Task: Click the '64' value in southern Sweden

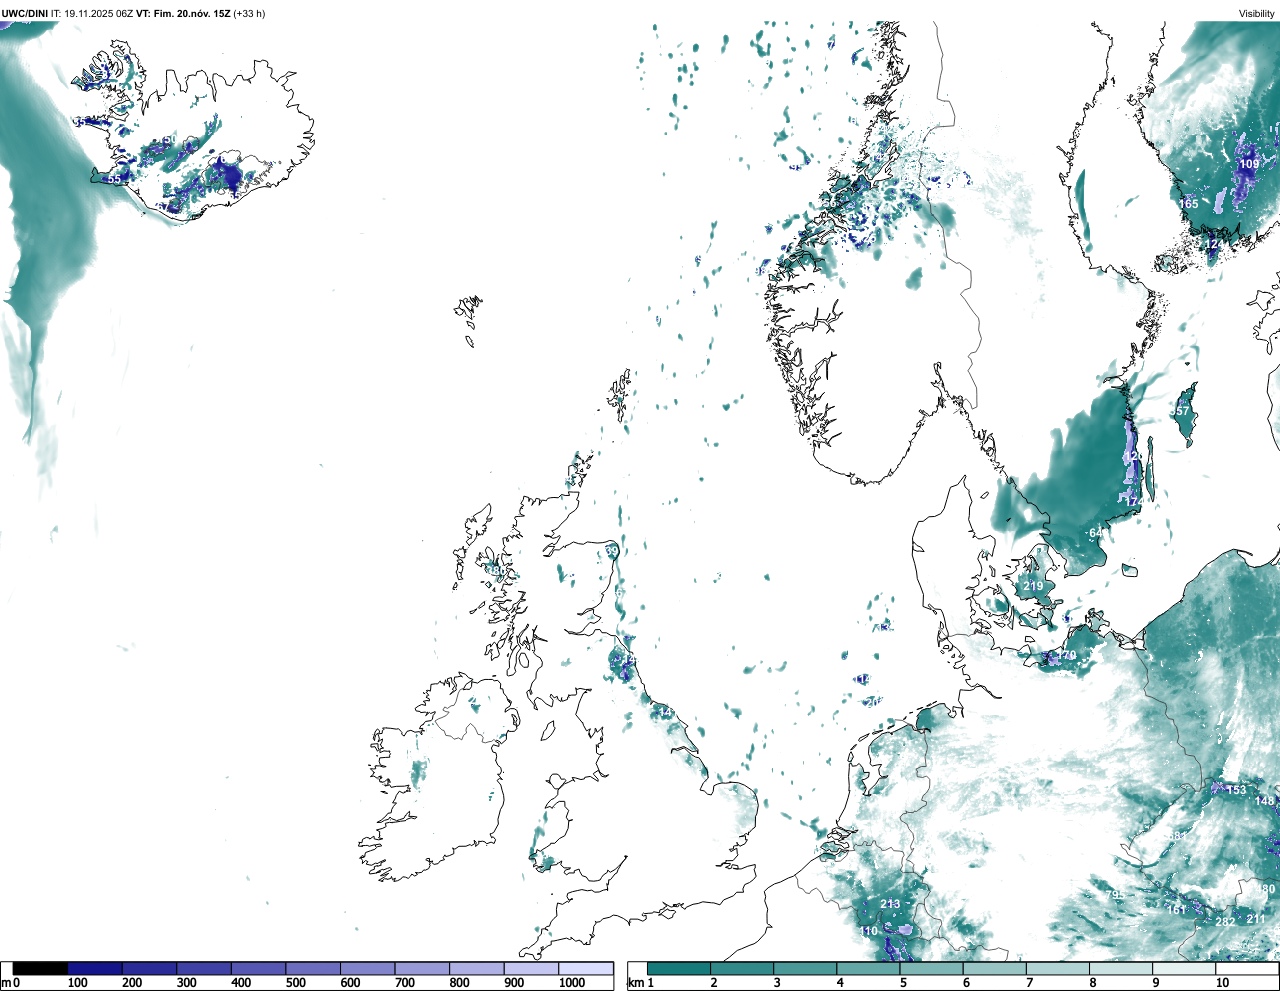Action: coord(1095,533)
